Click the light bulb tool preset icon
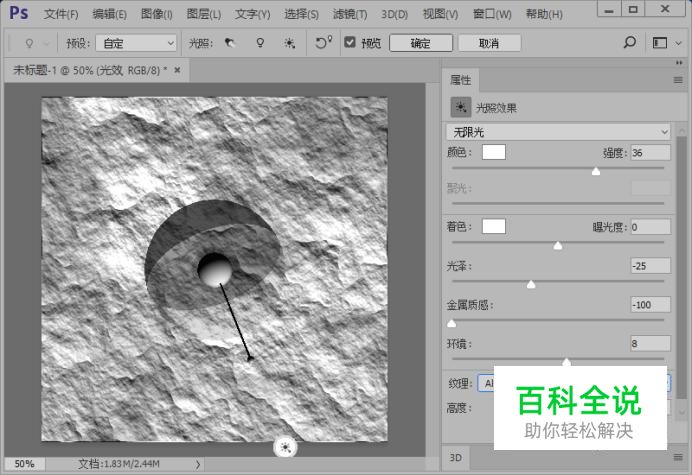 29,43
